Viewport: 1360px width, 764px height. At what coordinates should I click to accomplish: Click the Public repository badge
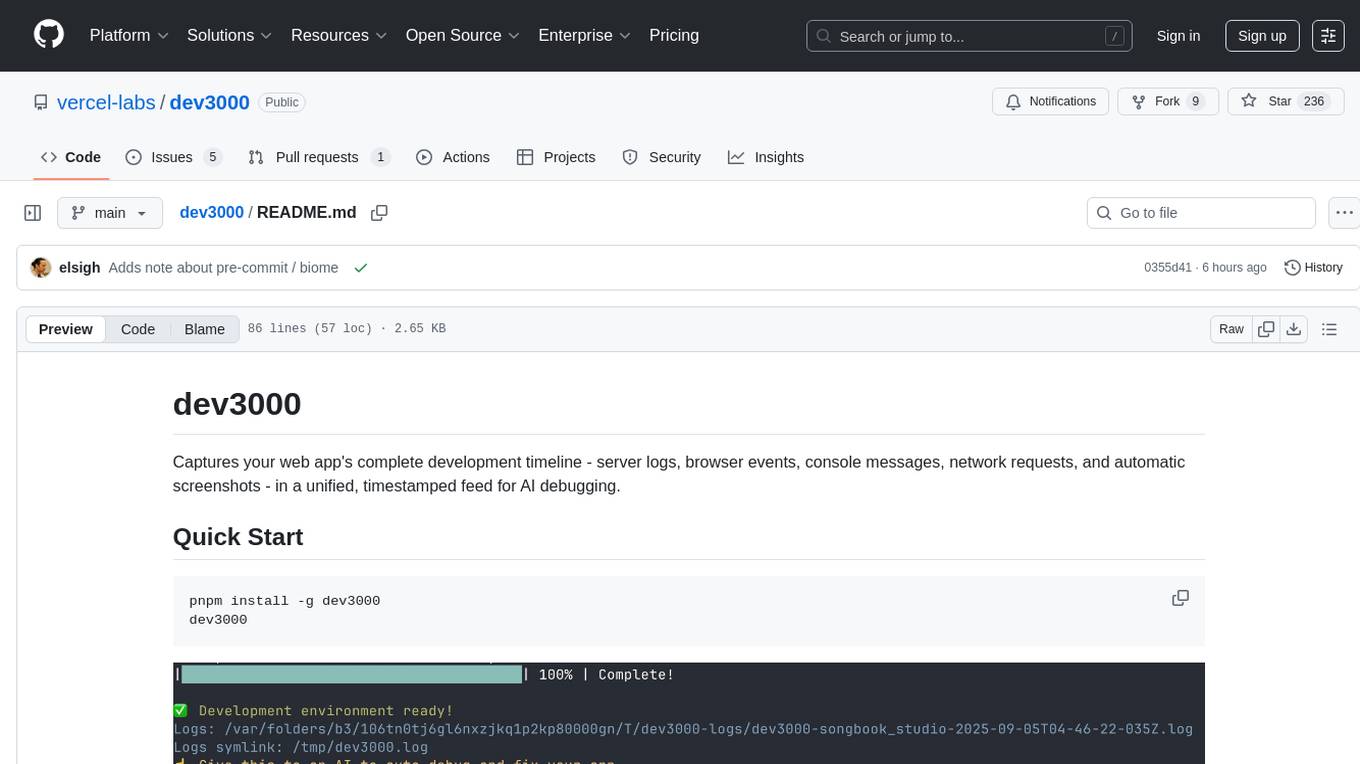pyautogui.click(x=282, y=102)
